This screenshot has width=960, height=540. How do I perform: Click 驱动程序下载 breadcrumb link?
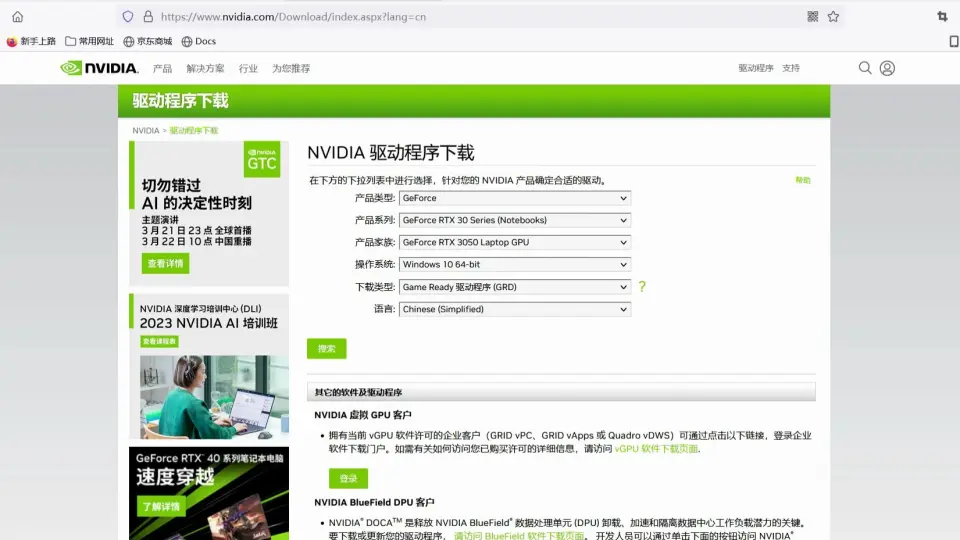point(193,130)
